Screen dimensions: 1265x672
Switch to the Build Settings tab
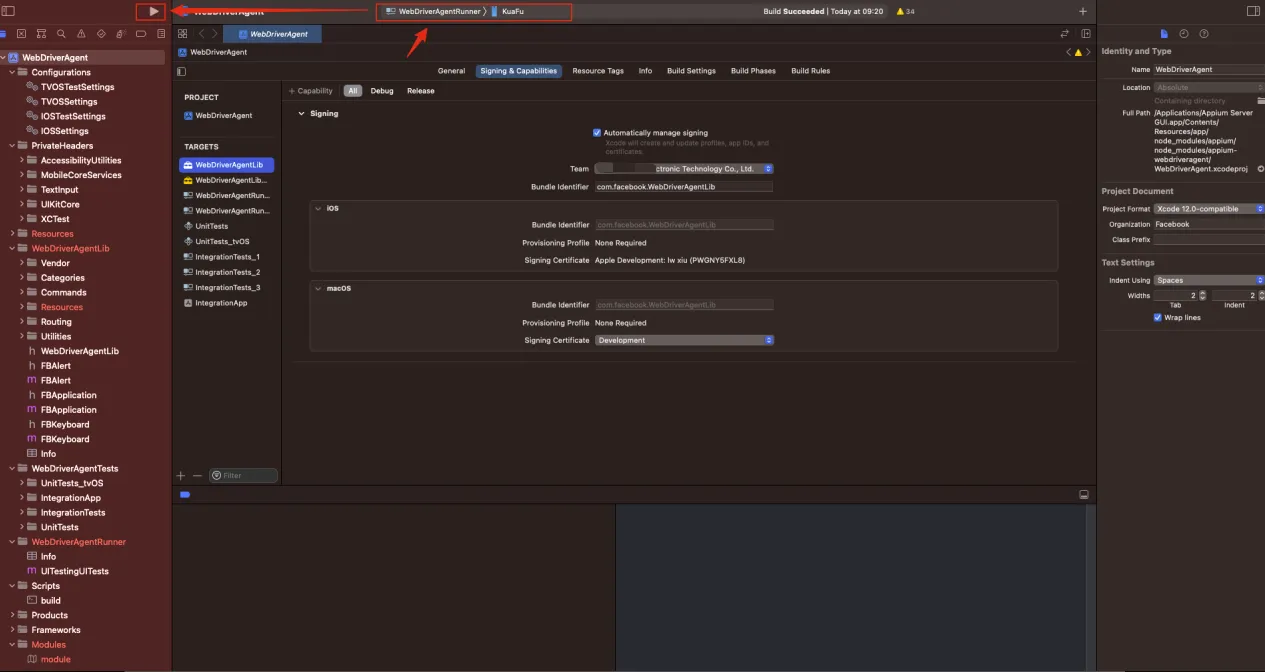click(x=691, y=71)
